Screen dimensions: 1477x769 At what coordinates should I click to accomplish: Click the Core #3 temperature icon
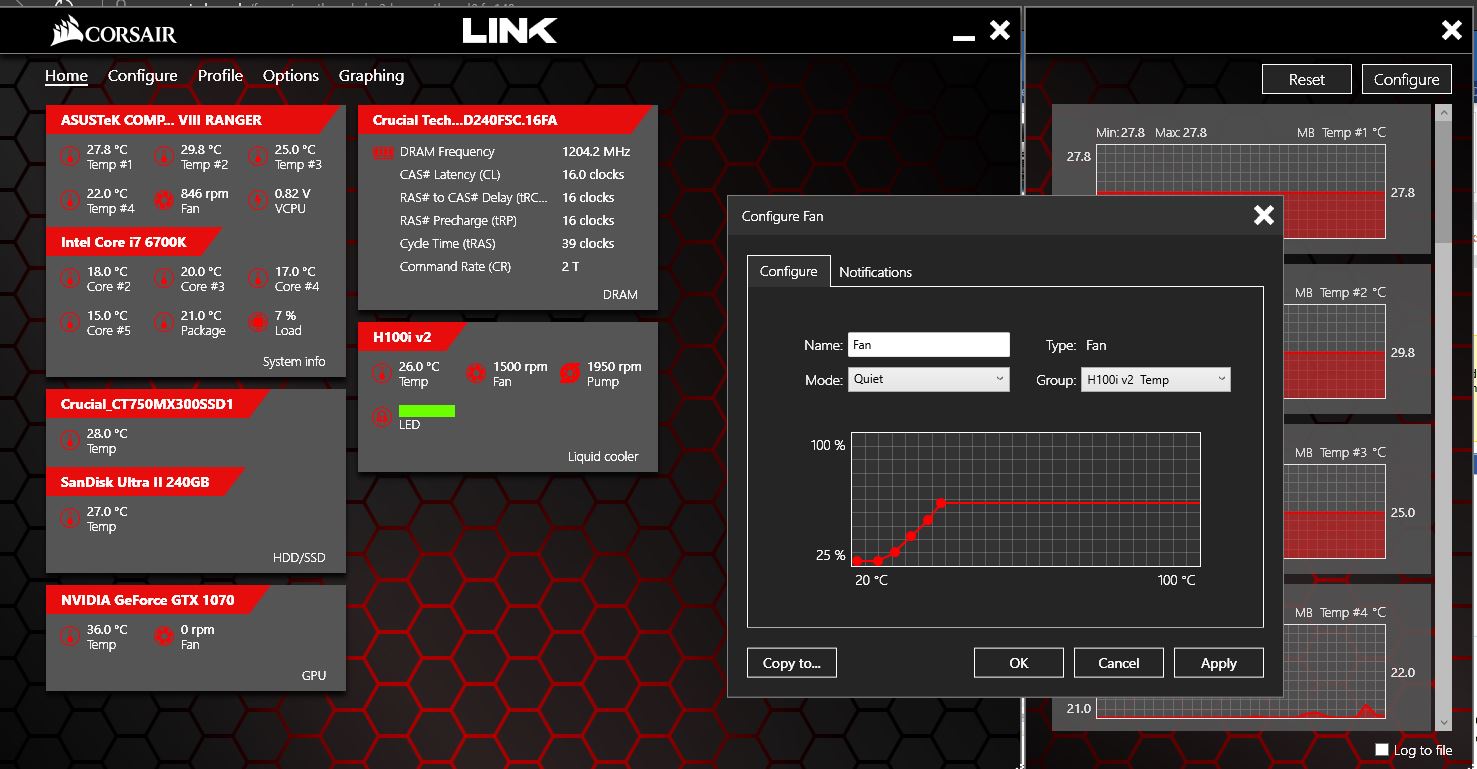coord(164,278)
